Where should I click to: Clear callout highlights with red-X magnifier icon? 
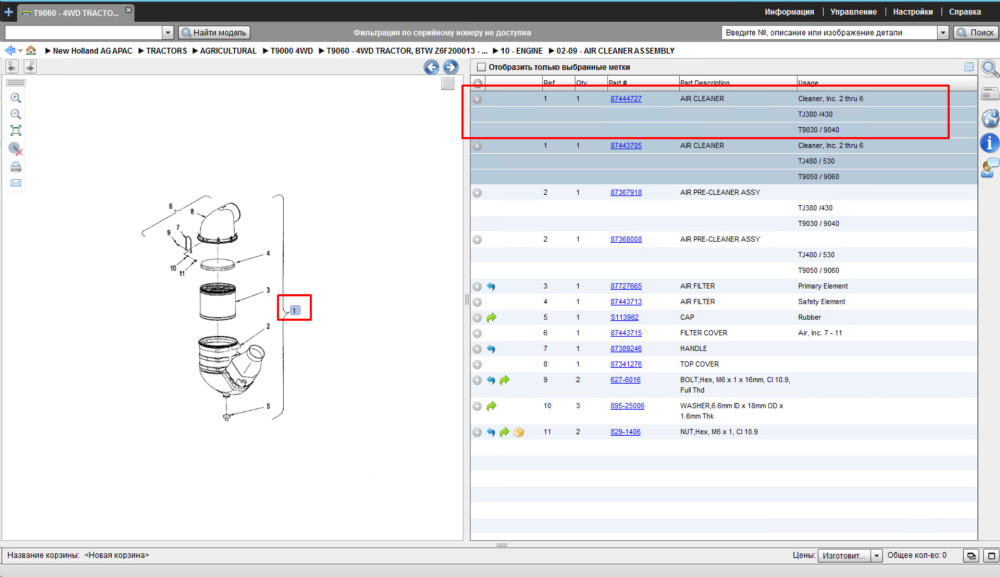click(x=15, y=149)
